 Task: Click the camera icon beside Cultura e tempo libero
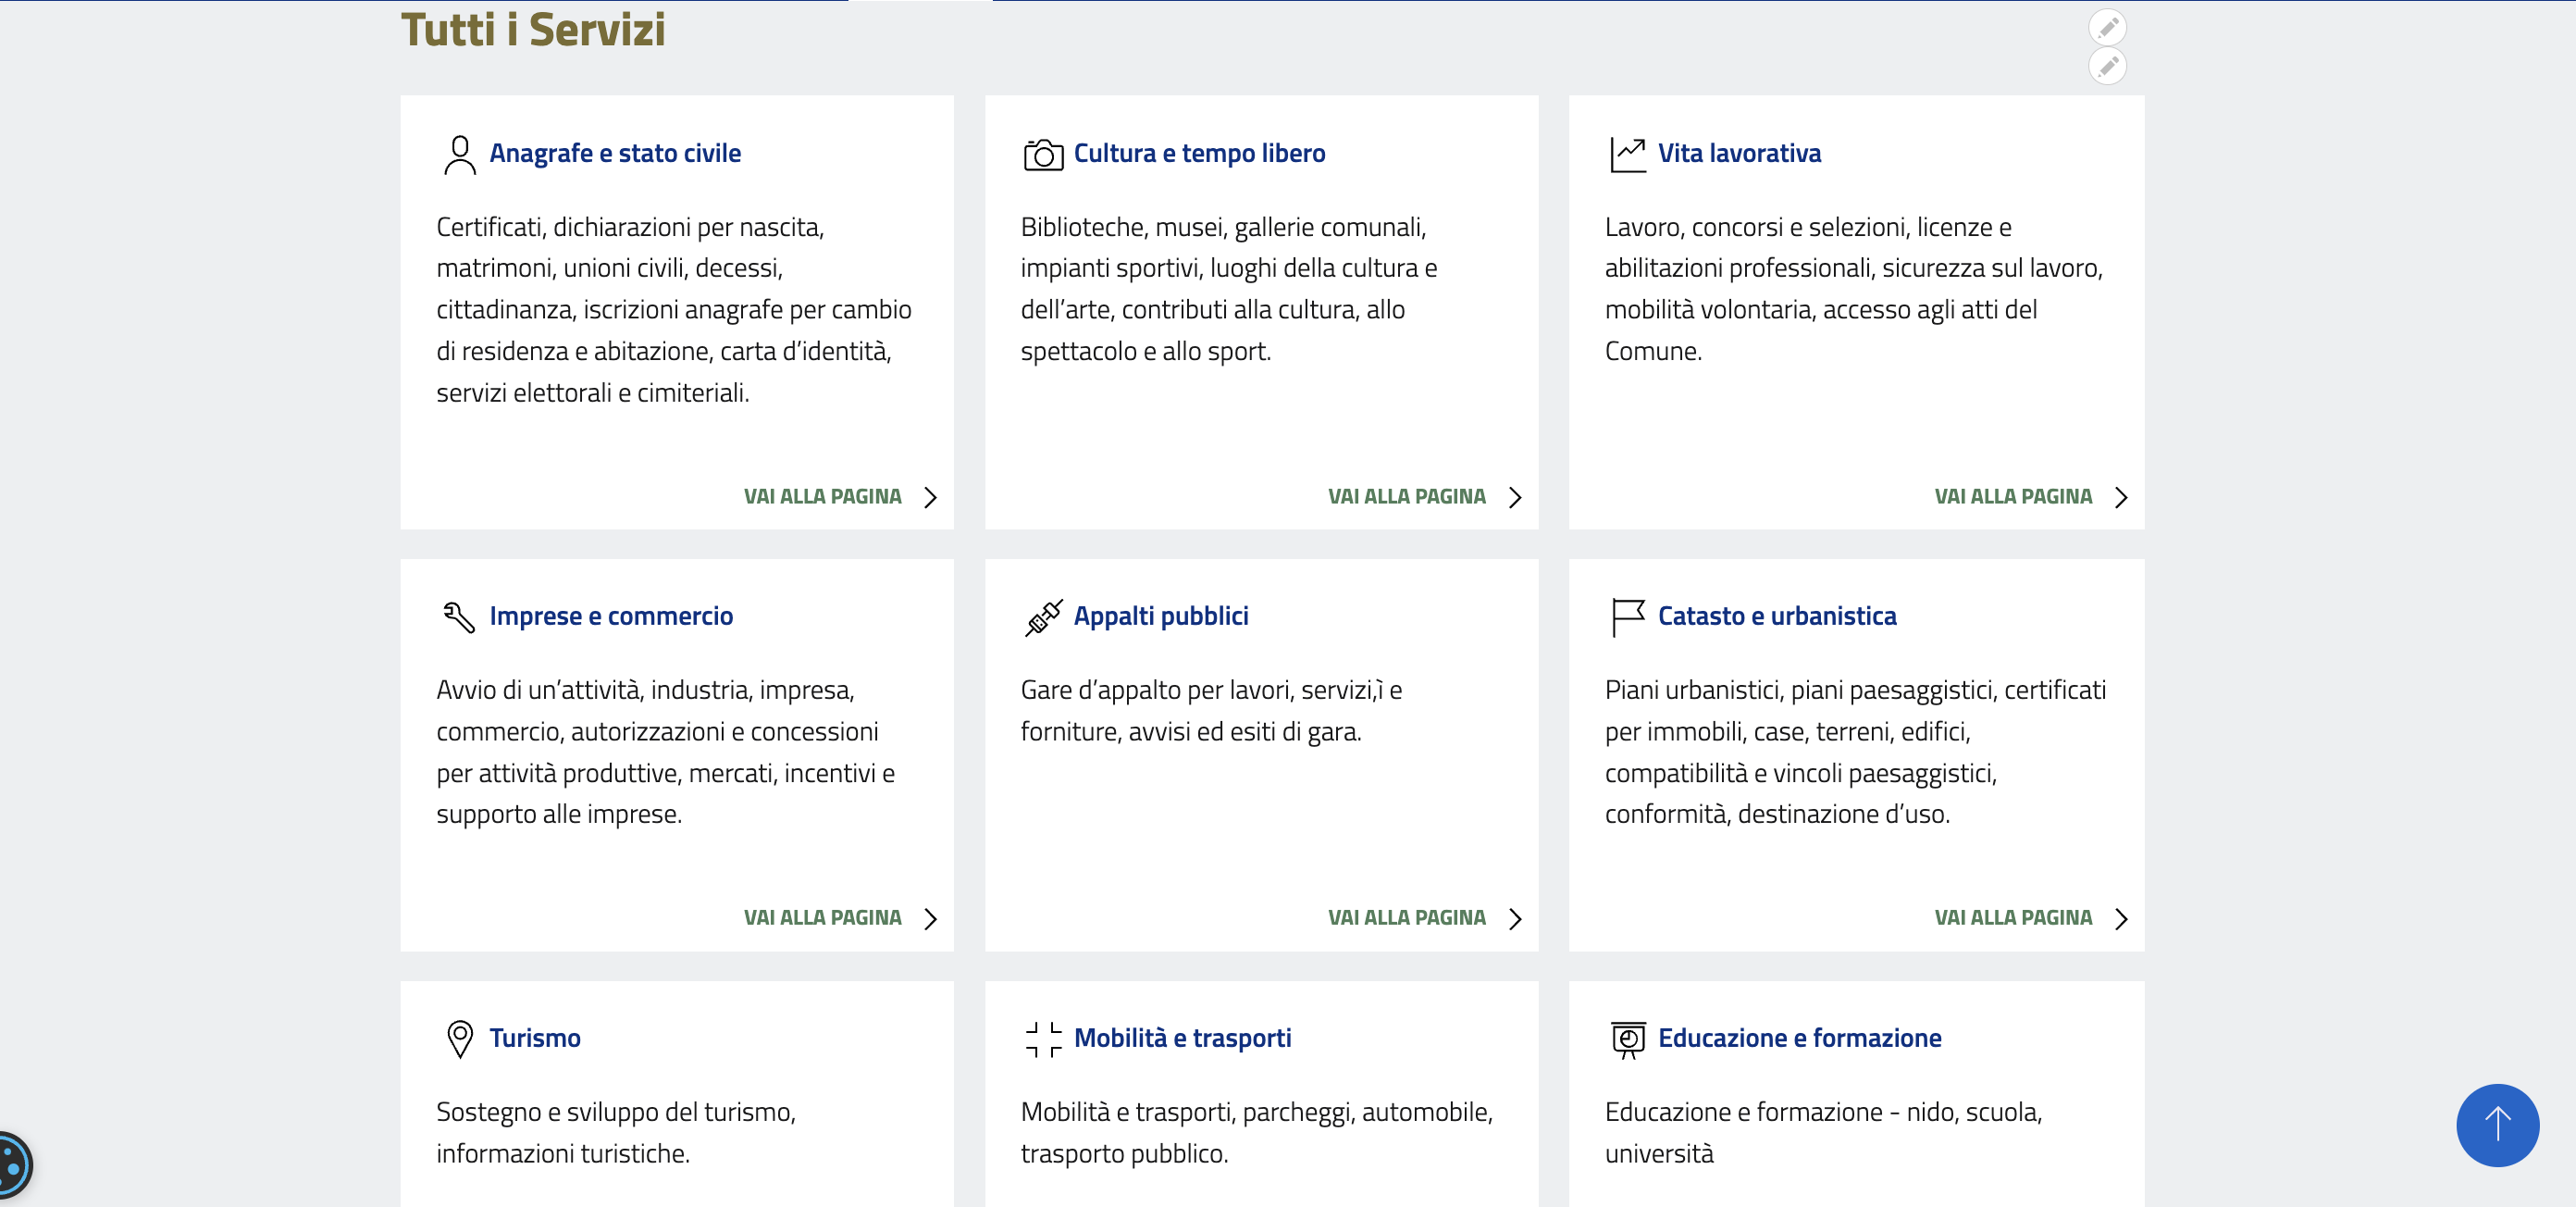point(1043,155)
